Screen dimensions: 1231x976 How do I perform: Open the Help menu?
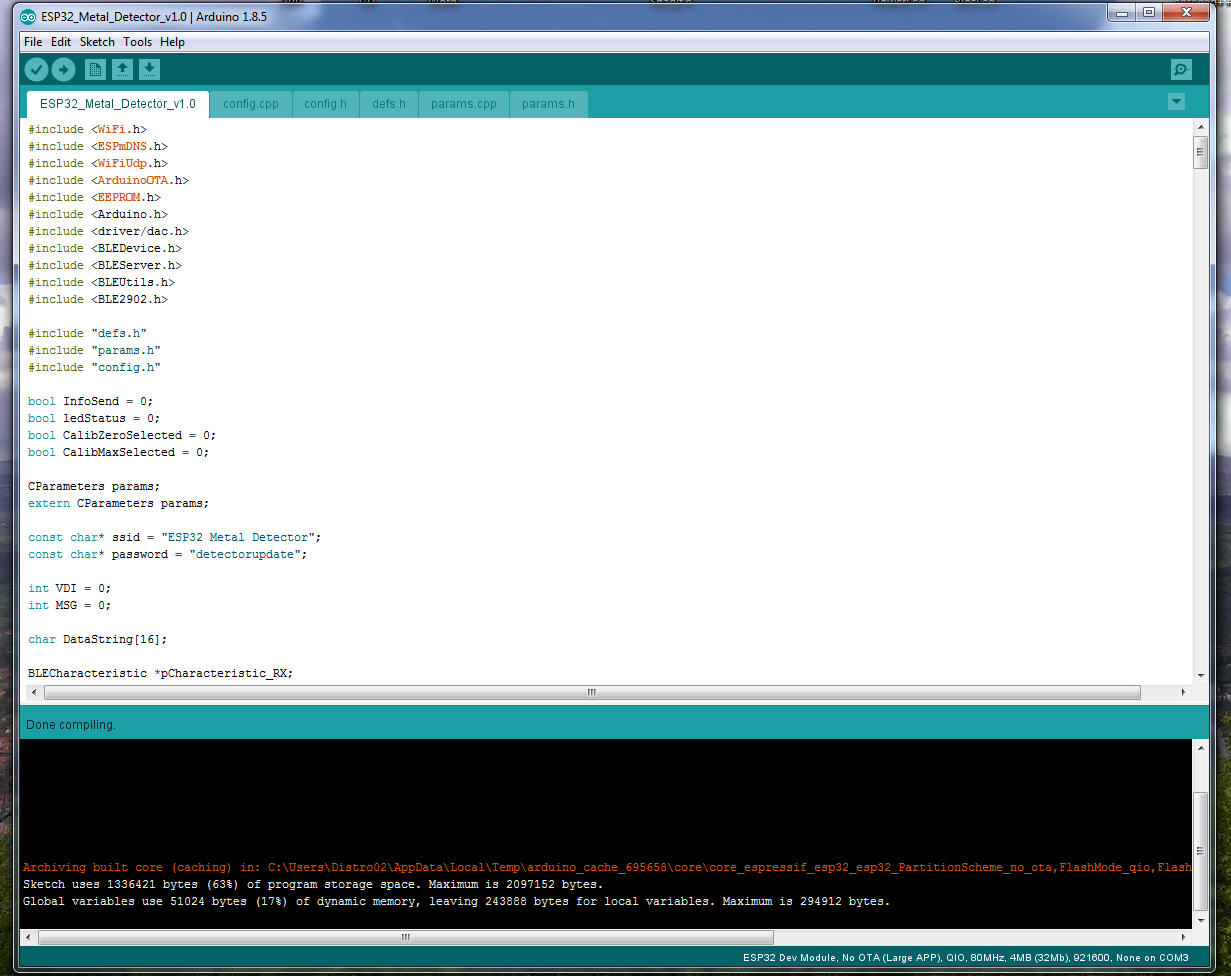point(172,42)
